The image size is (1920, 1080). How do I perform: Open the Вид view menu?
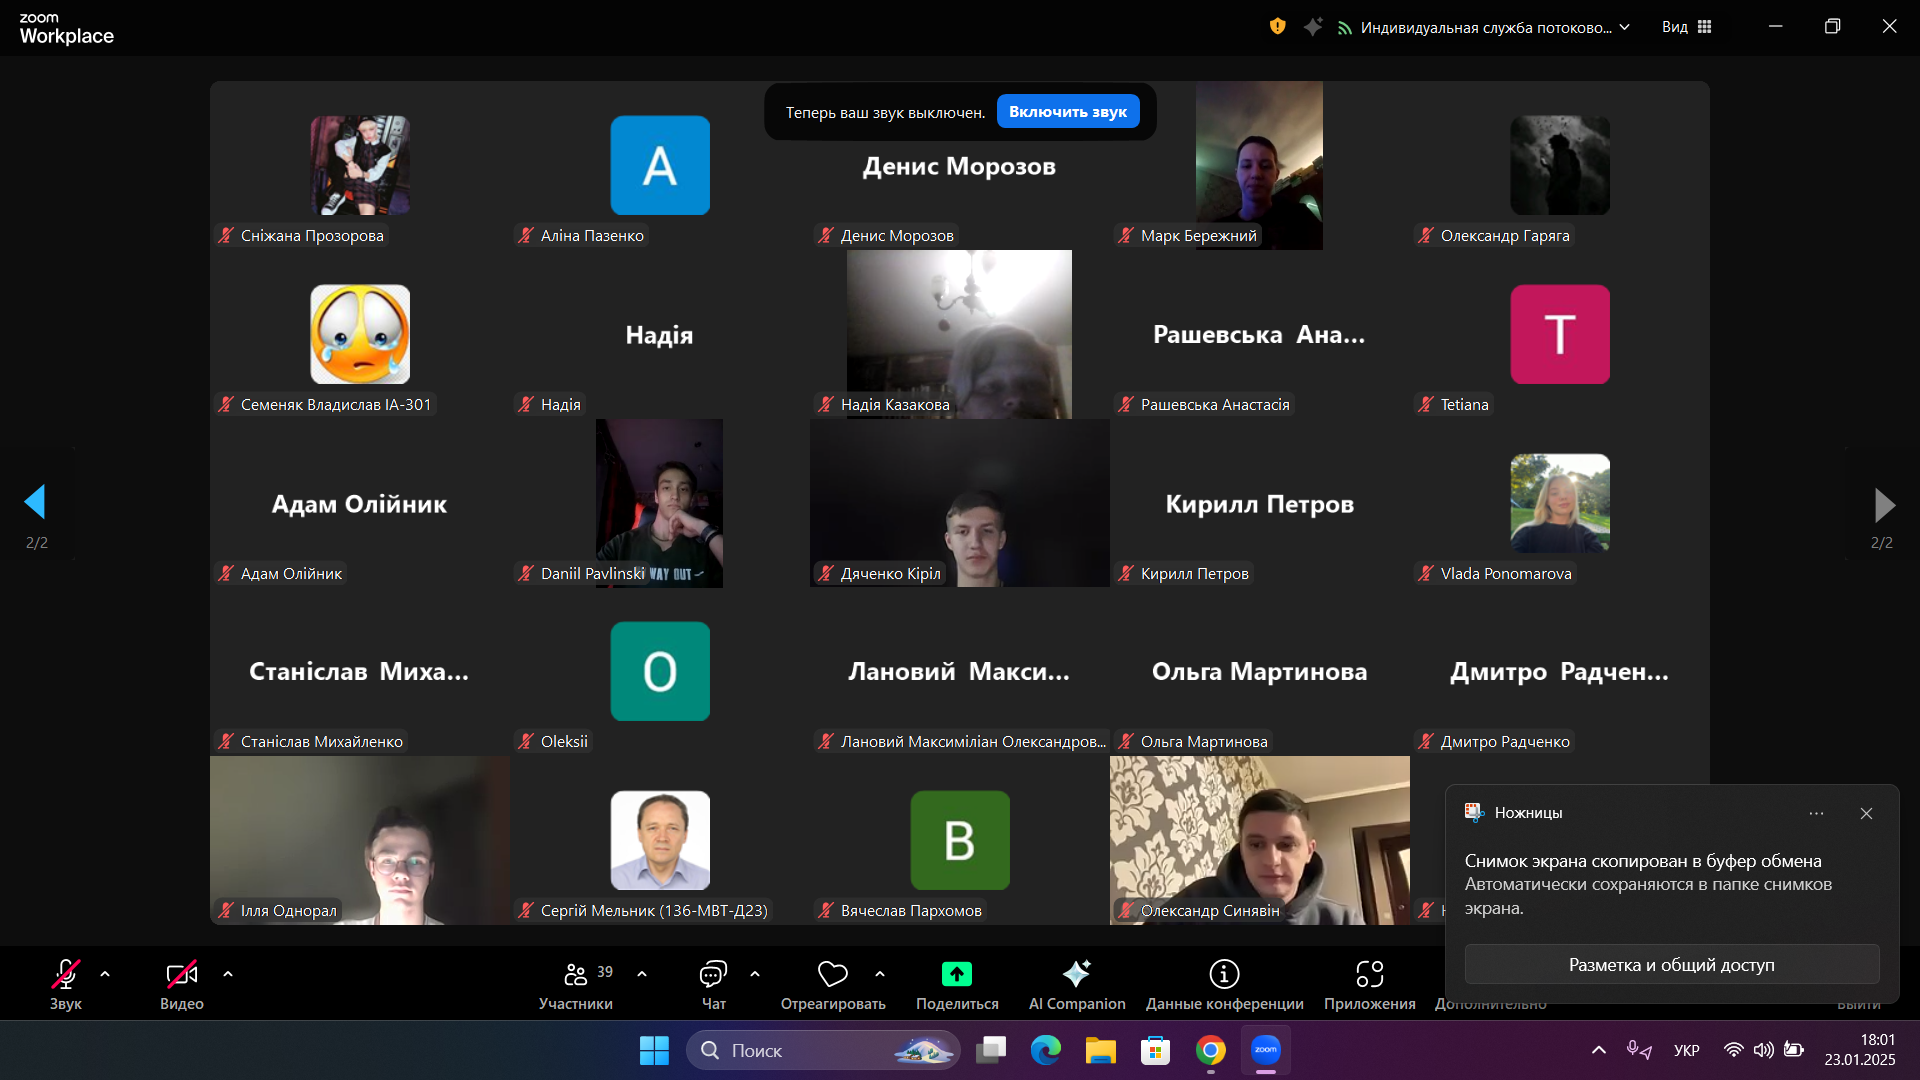coord(1687,27)
